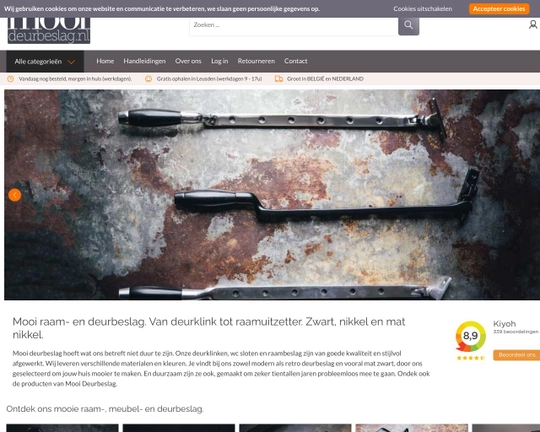Click 'Vandaag nog besteld, morgen in huis' text

point(75,79)
